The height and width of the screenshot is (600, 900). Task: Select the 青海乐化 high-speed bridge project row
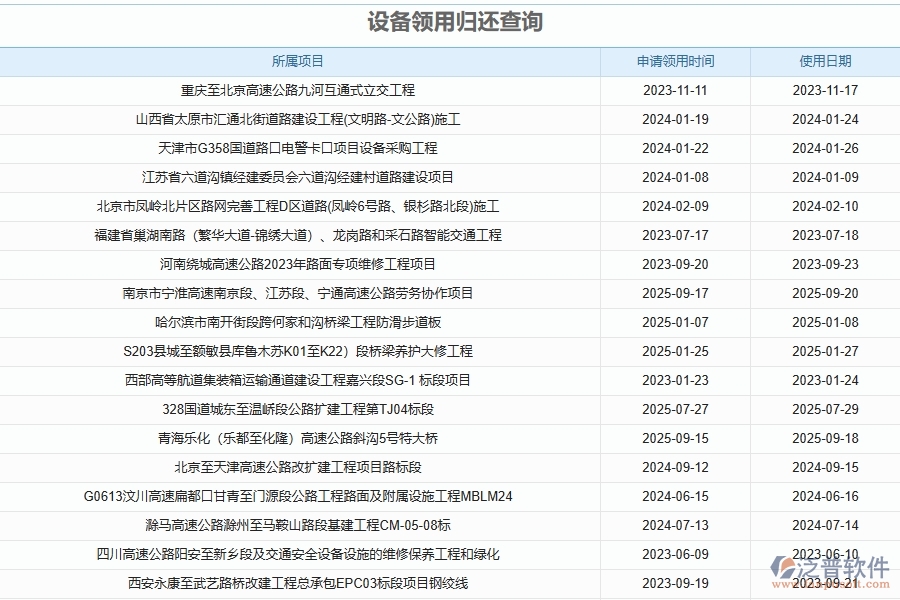(301, 438)
